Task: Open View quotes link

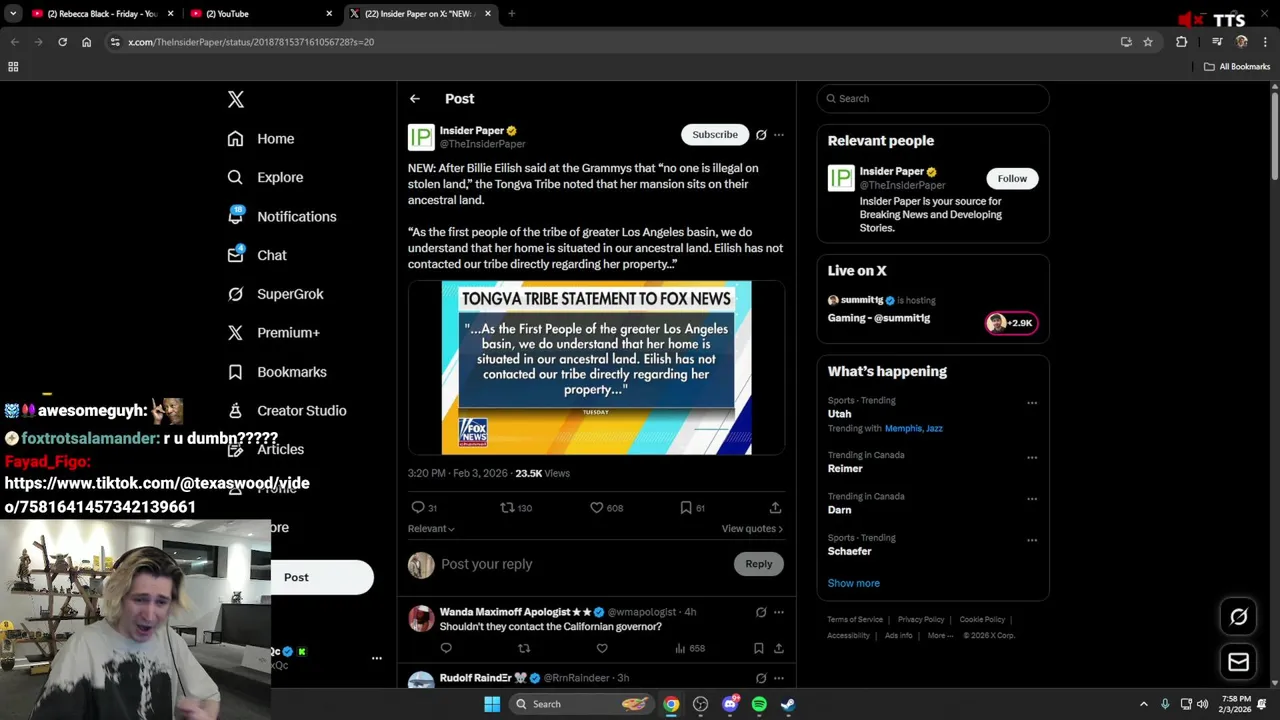Action: click(x=752, y=529)
